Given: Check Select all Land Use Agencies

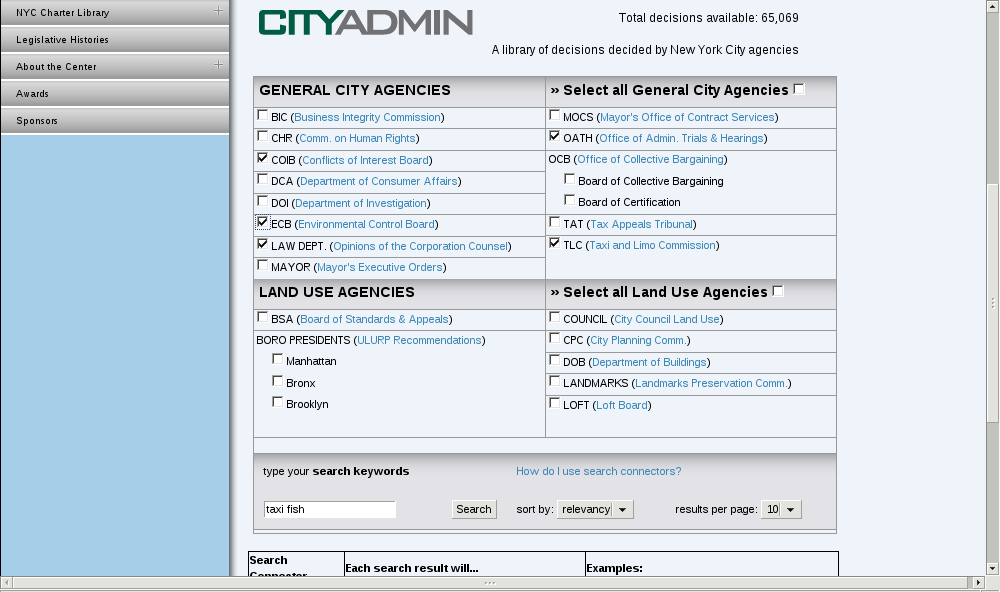Looking at the screenshot, I should pos(778,291).
